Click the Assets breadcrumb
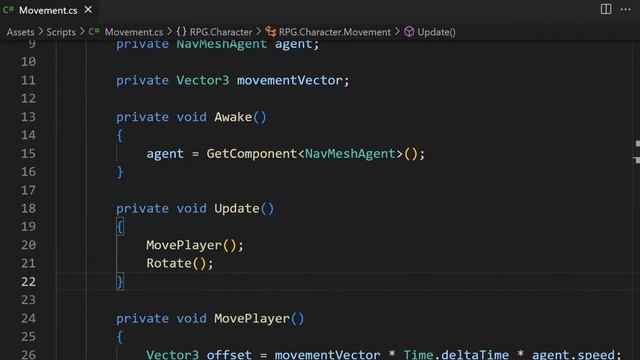This screenshot has height=360, width=640. (20, 32)
